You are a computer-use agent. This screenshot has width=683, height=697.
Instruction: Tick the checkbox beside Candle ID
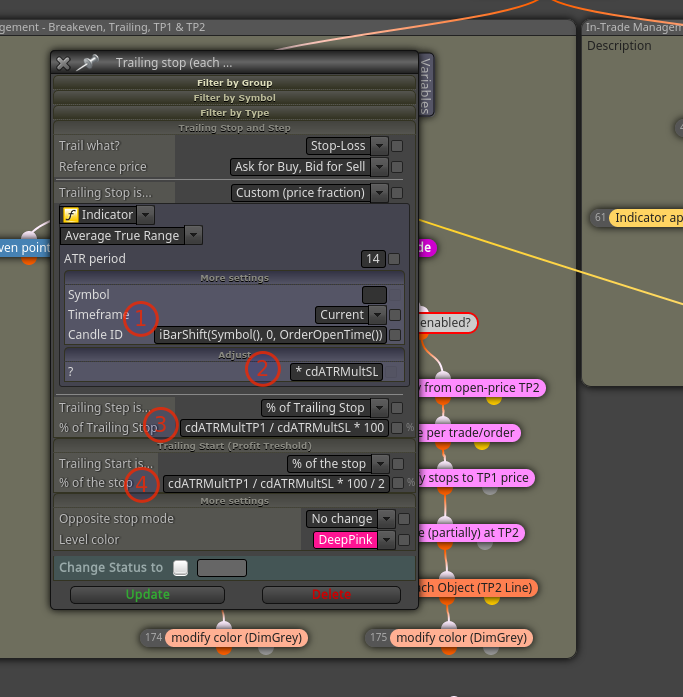395,335
